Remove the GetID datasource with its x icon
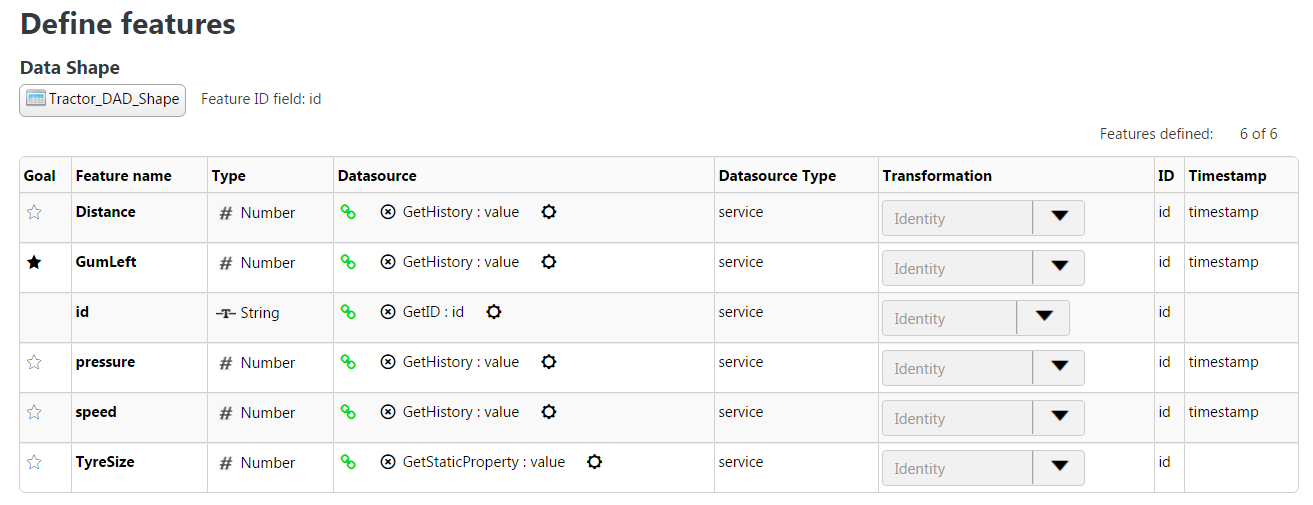 pos(388,312)
